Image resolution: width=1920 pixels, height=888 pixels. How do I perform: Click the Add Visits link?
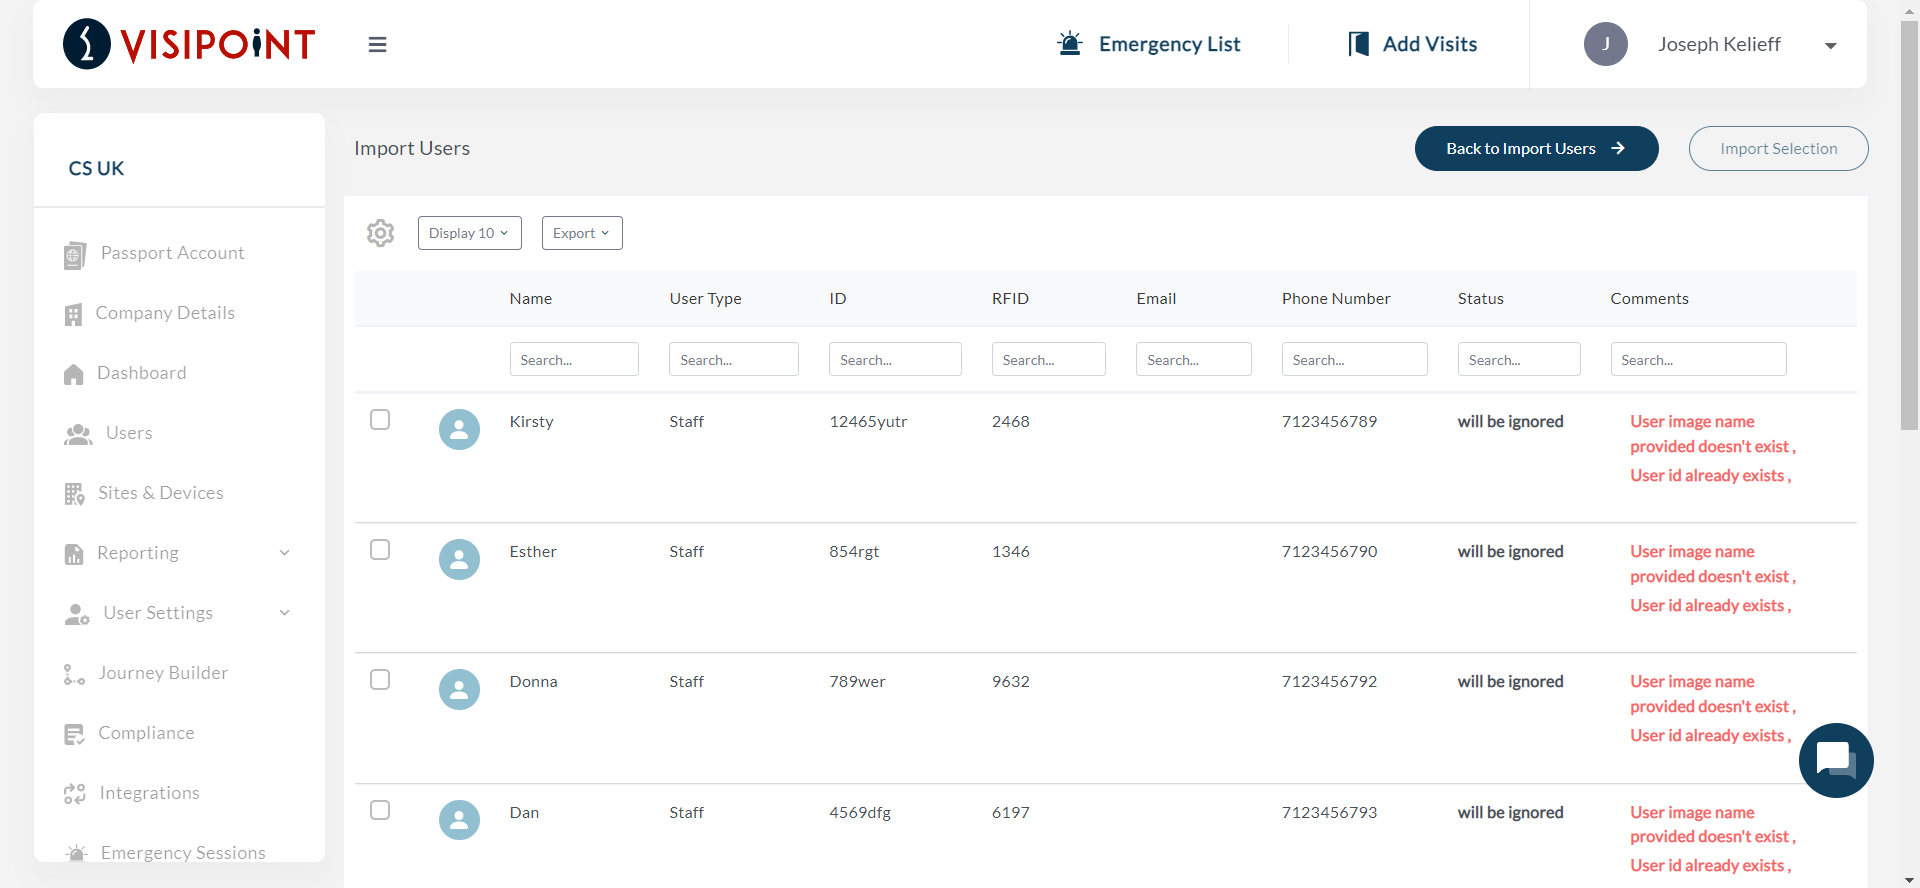point(1430,44)
